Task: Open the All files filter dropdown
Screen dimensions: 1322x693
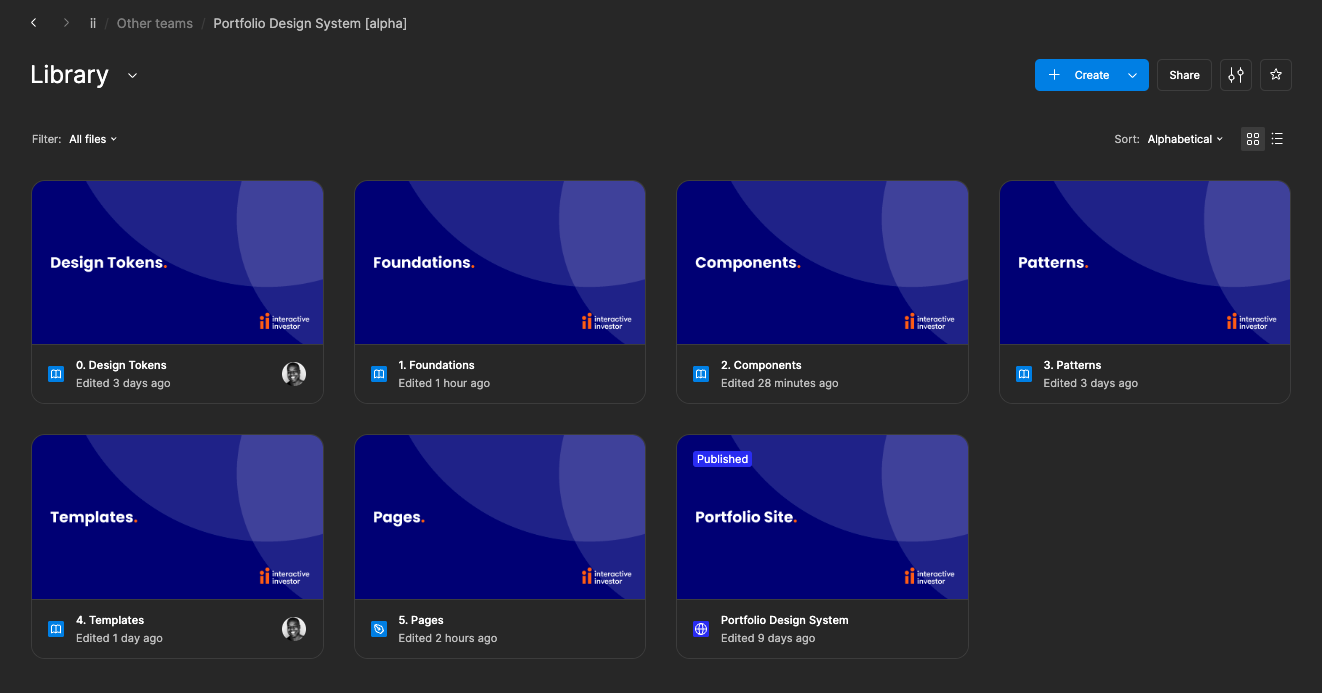Action: tap(93, 139)
